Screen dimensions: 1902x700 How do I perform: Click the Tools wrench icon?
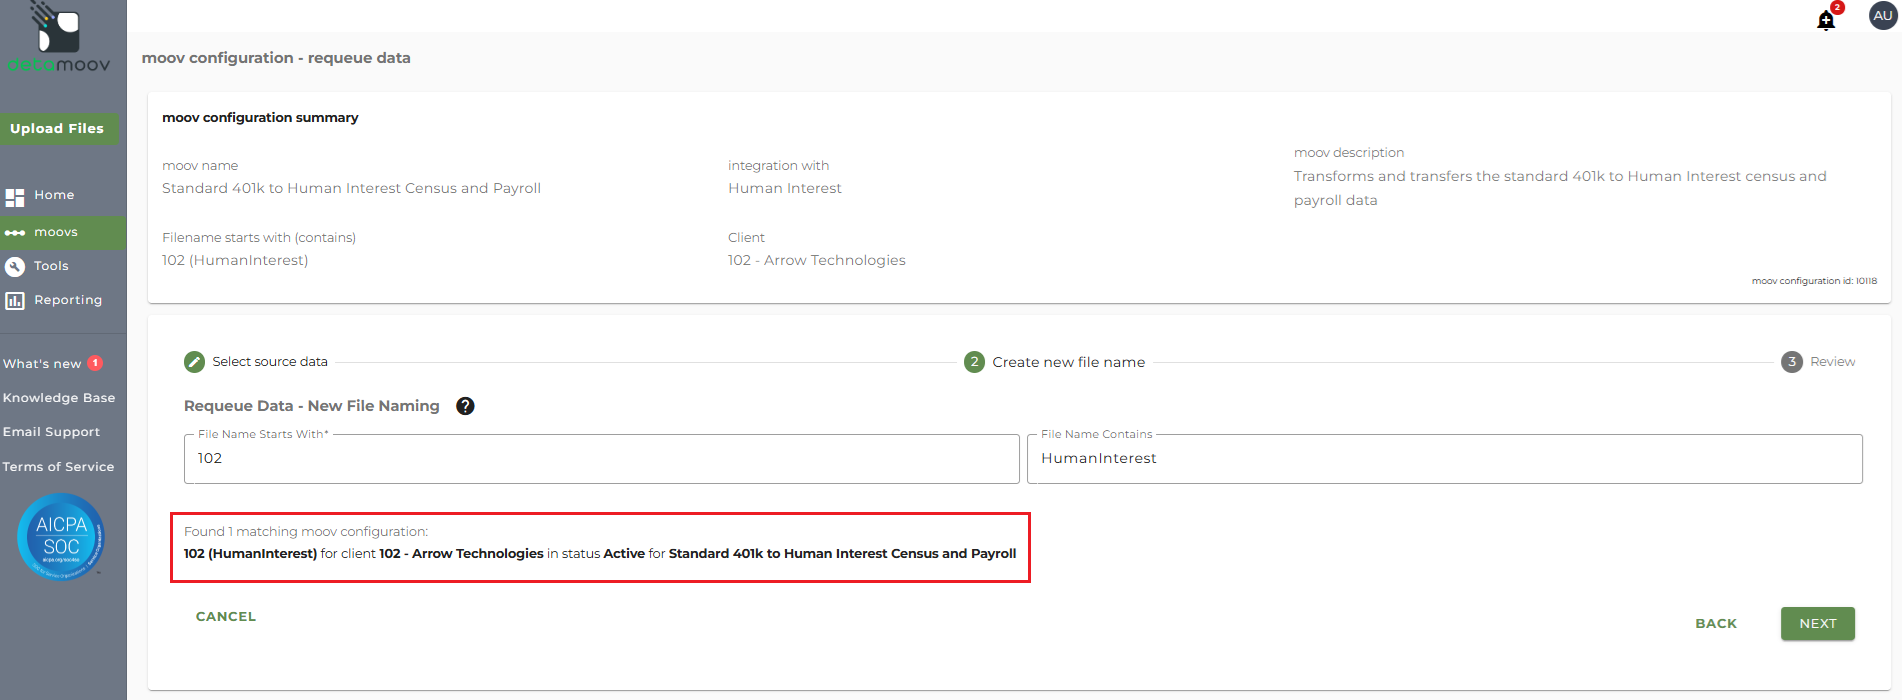tap(15, 266)
